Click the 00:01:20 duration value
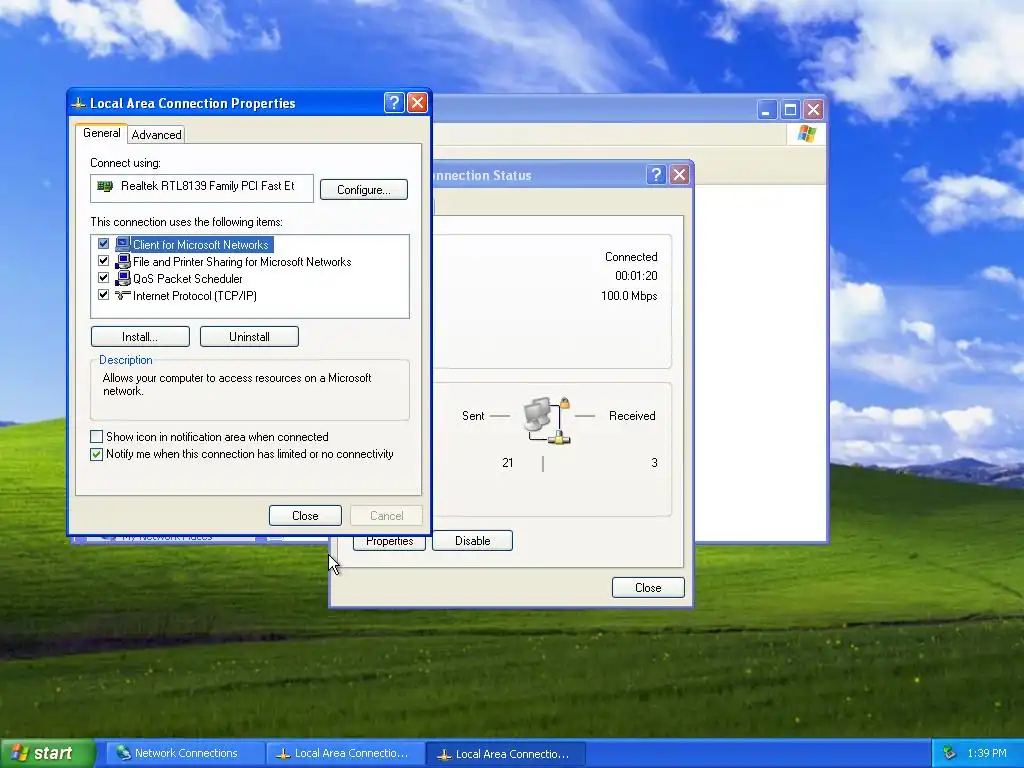1024x768 pixels. 636,276
